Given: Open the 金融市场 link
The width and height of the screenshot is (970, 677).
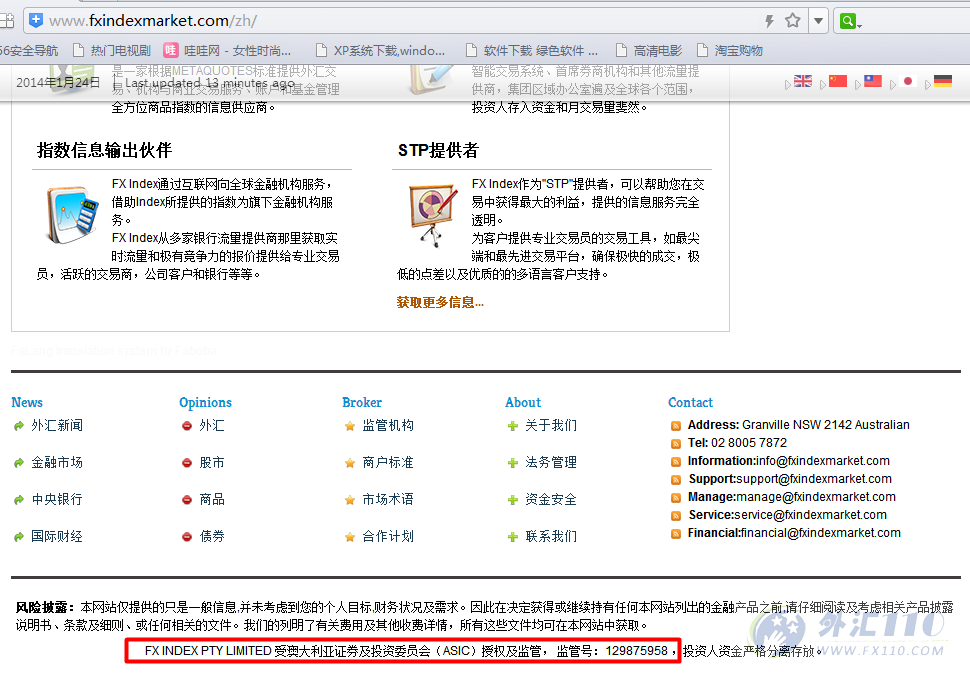Looking at the screenshot, I should (57, 462).
